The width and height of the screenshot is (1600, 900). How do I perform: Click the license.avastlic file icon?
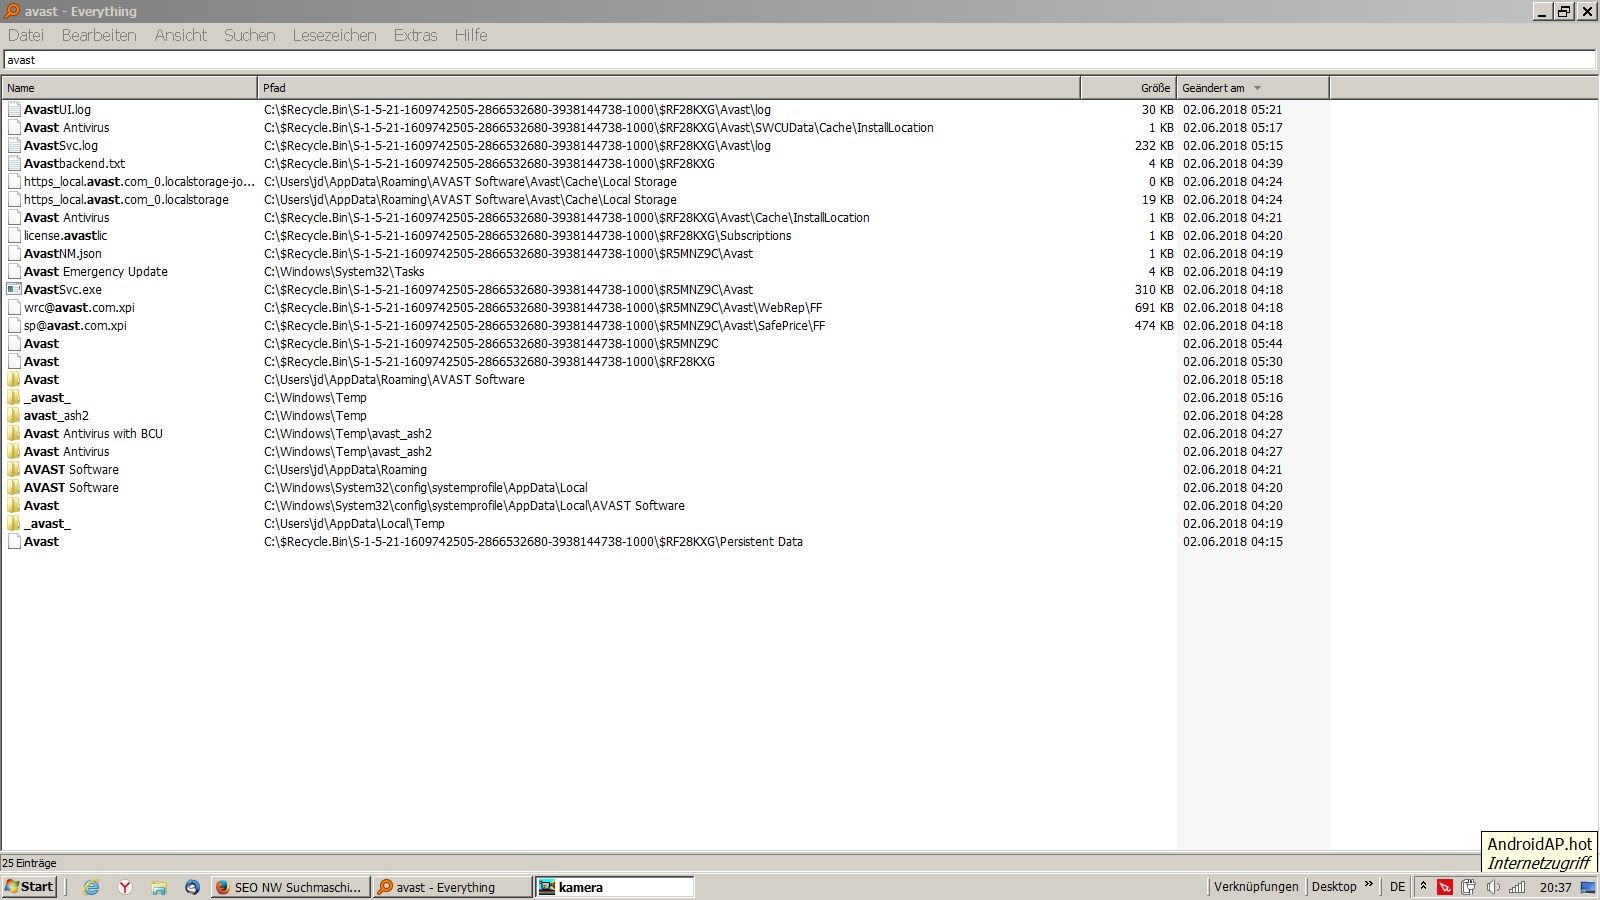(x=14, y=236)
